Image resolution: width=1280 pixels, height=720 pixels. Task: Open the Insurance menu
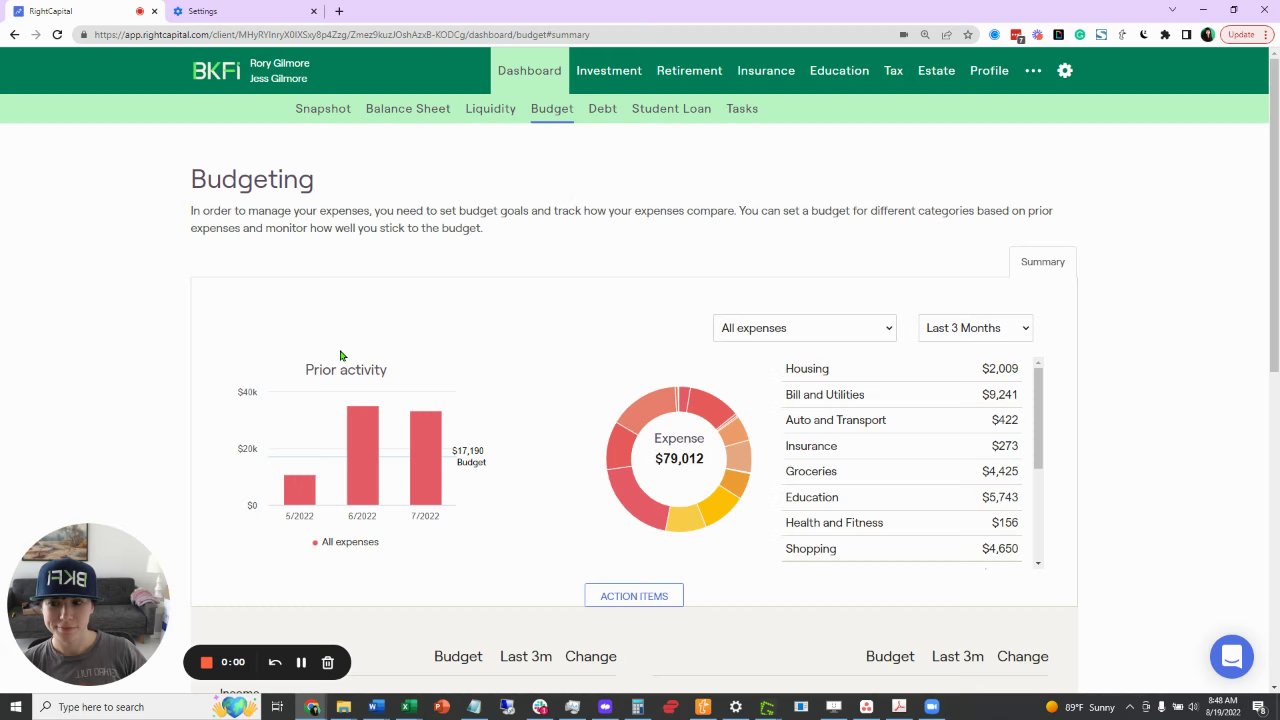(766, 71)
